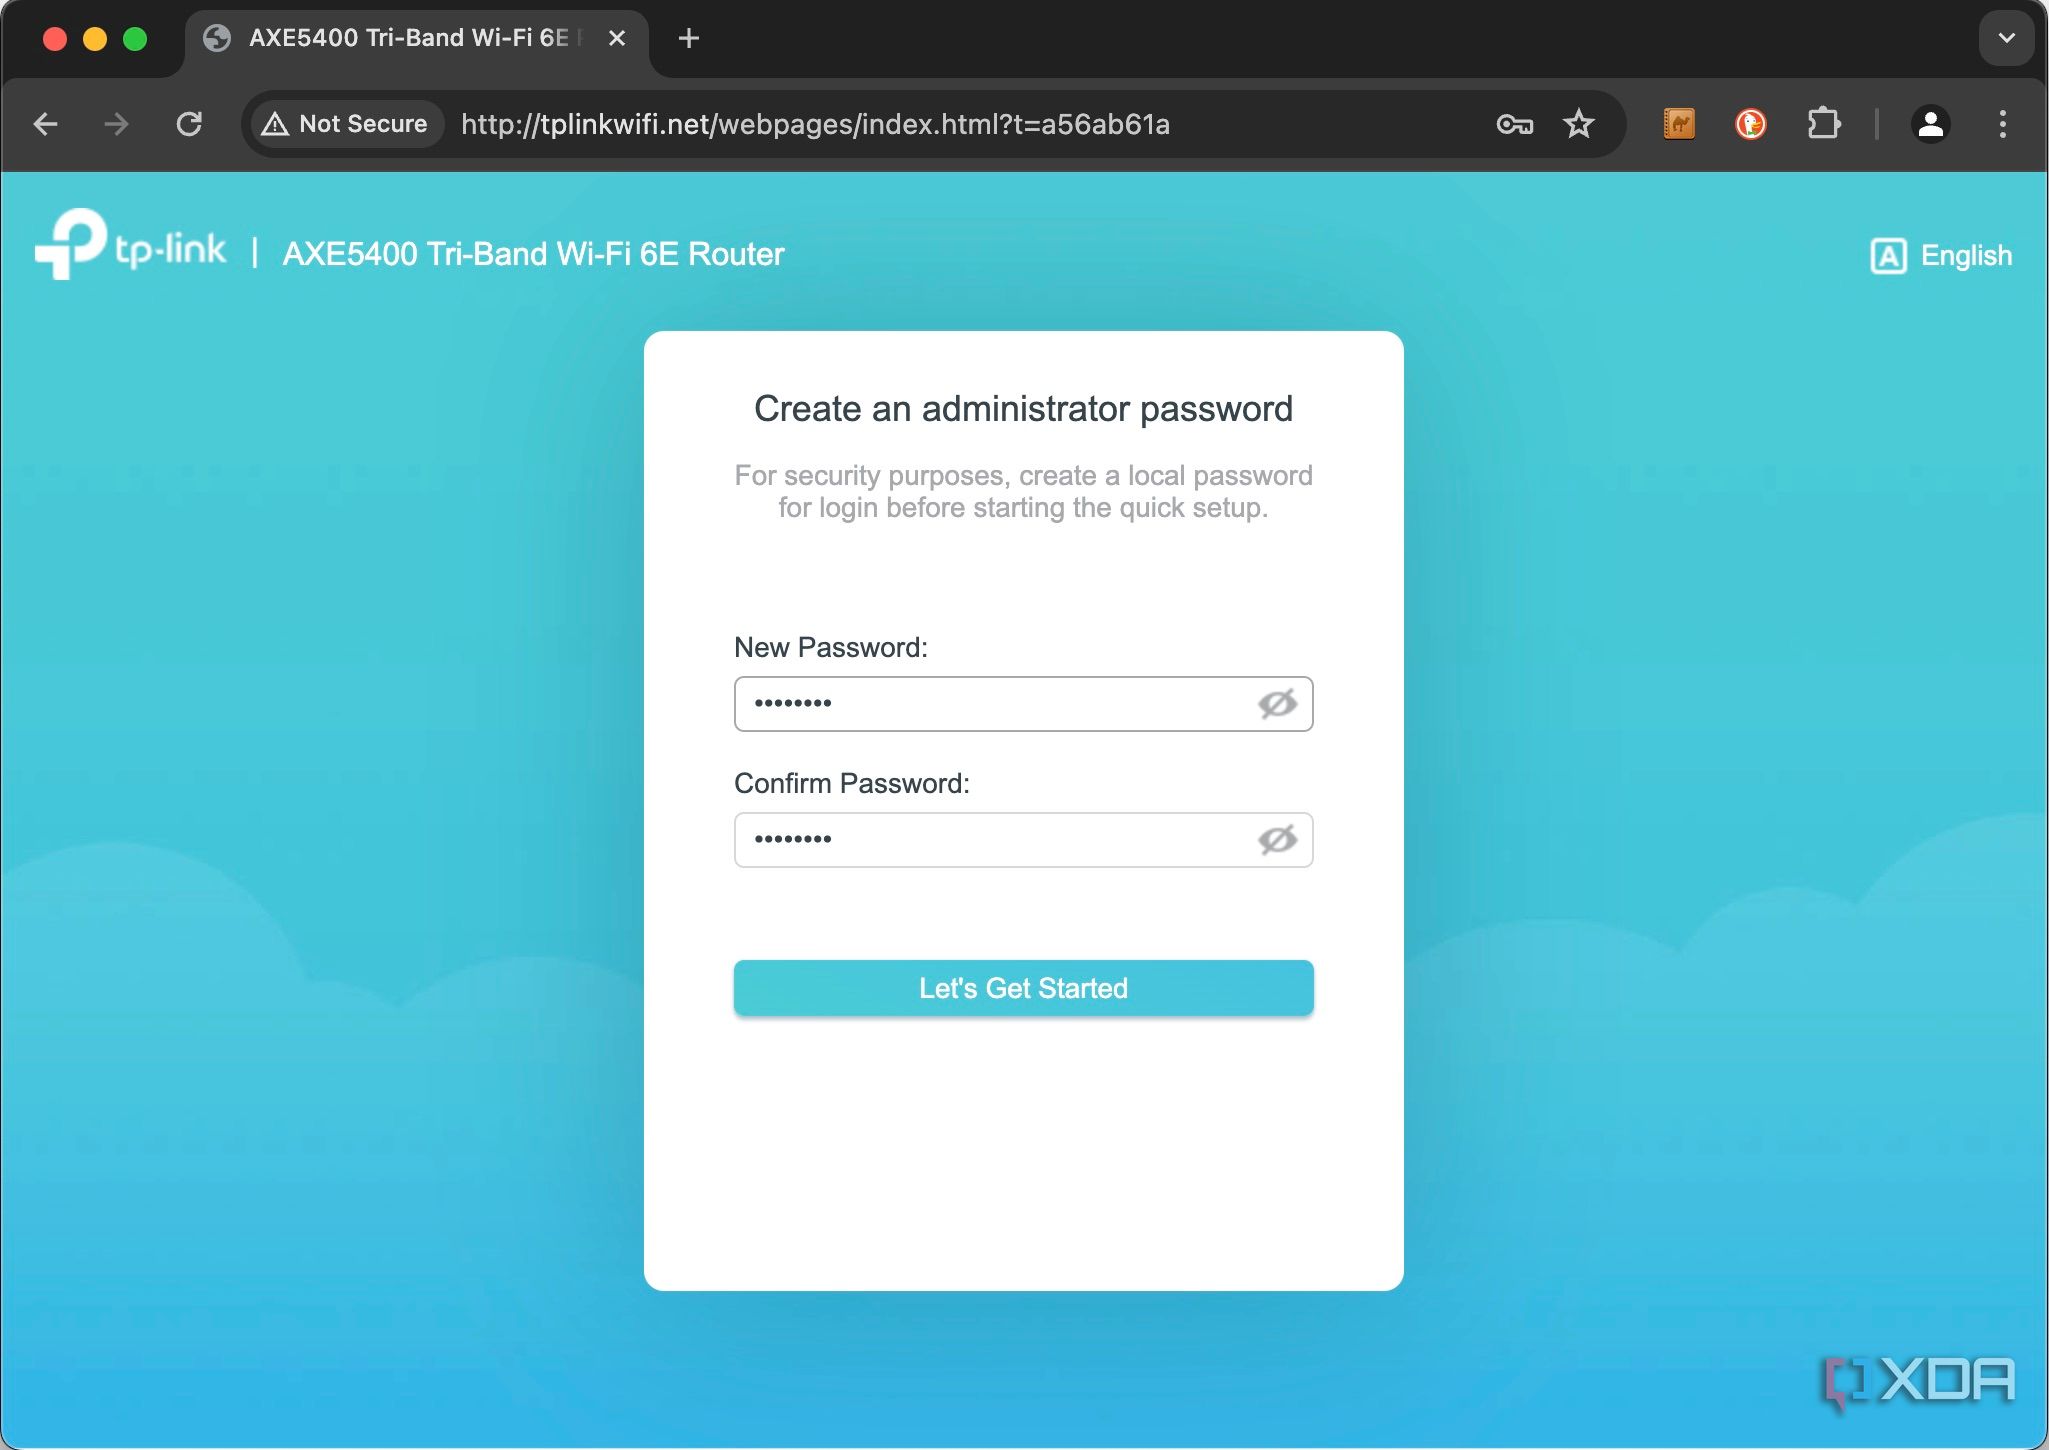Open Chrome's three-dot menu

2002,124
